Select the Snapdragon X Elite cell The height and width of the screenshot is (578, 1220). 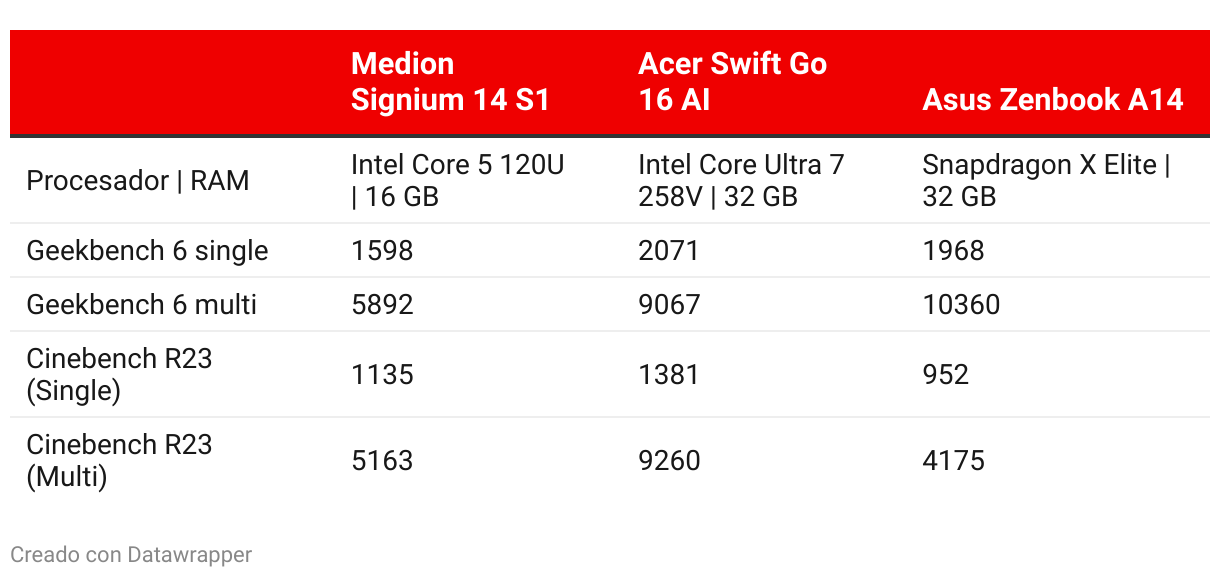(x=1046, y=181)
